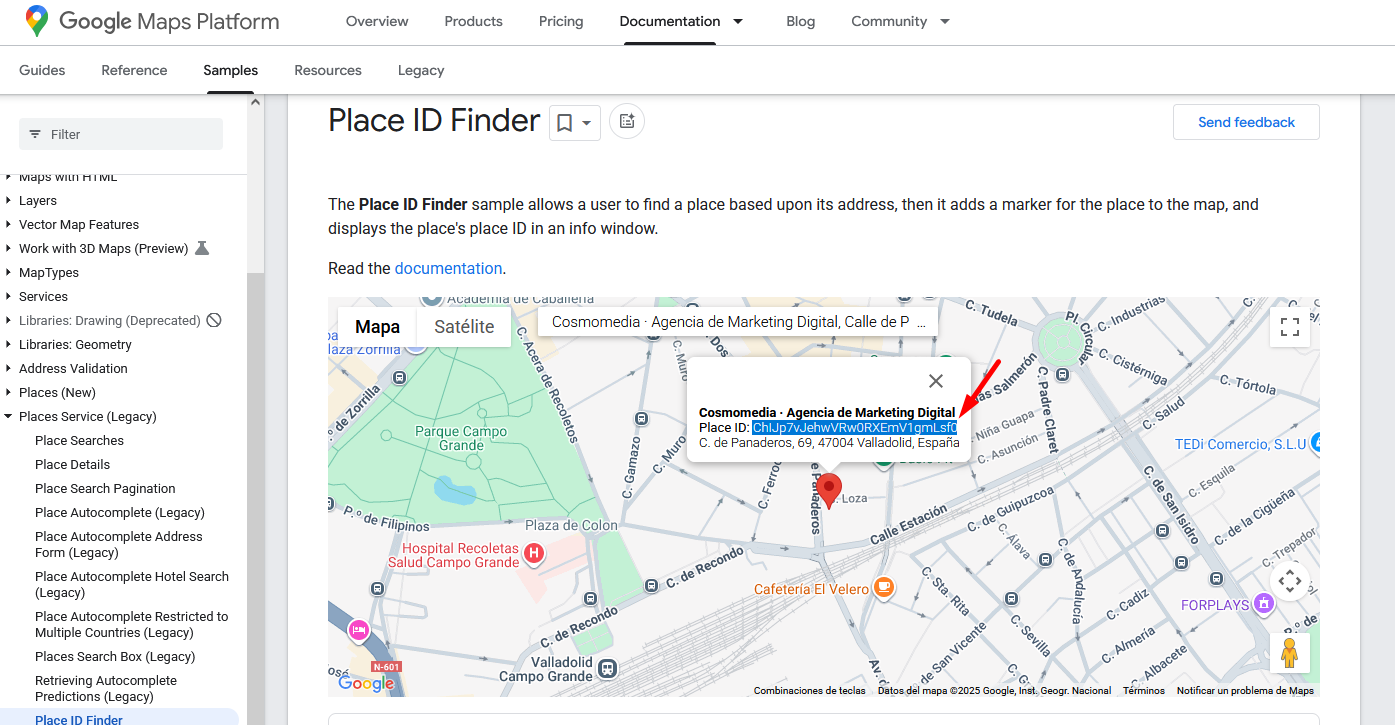Select the Mapa map type
The height and width of the screenshot is (725, 1395).
coord(377,327)
